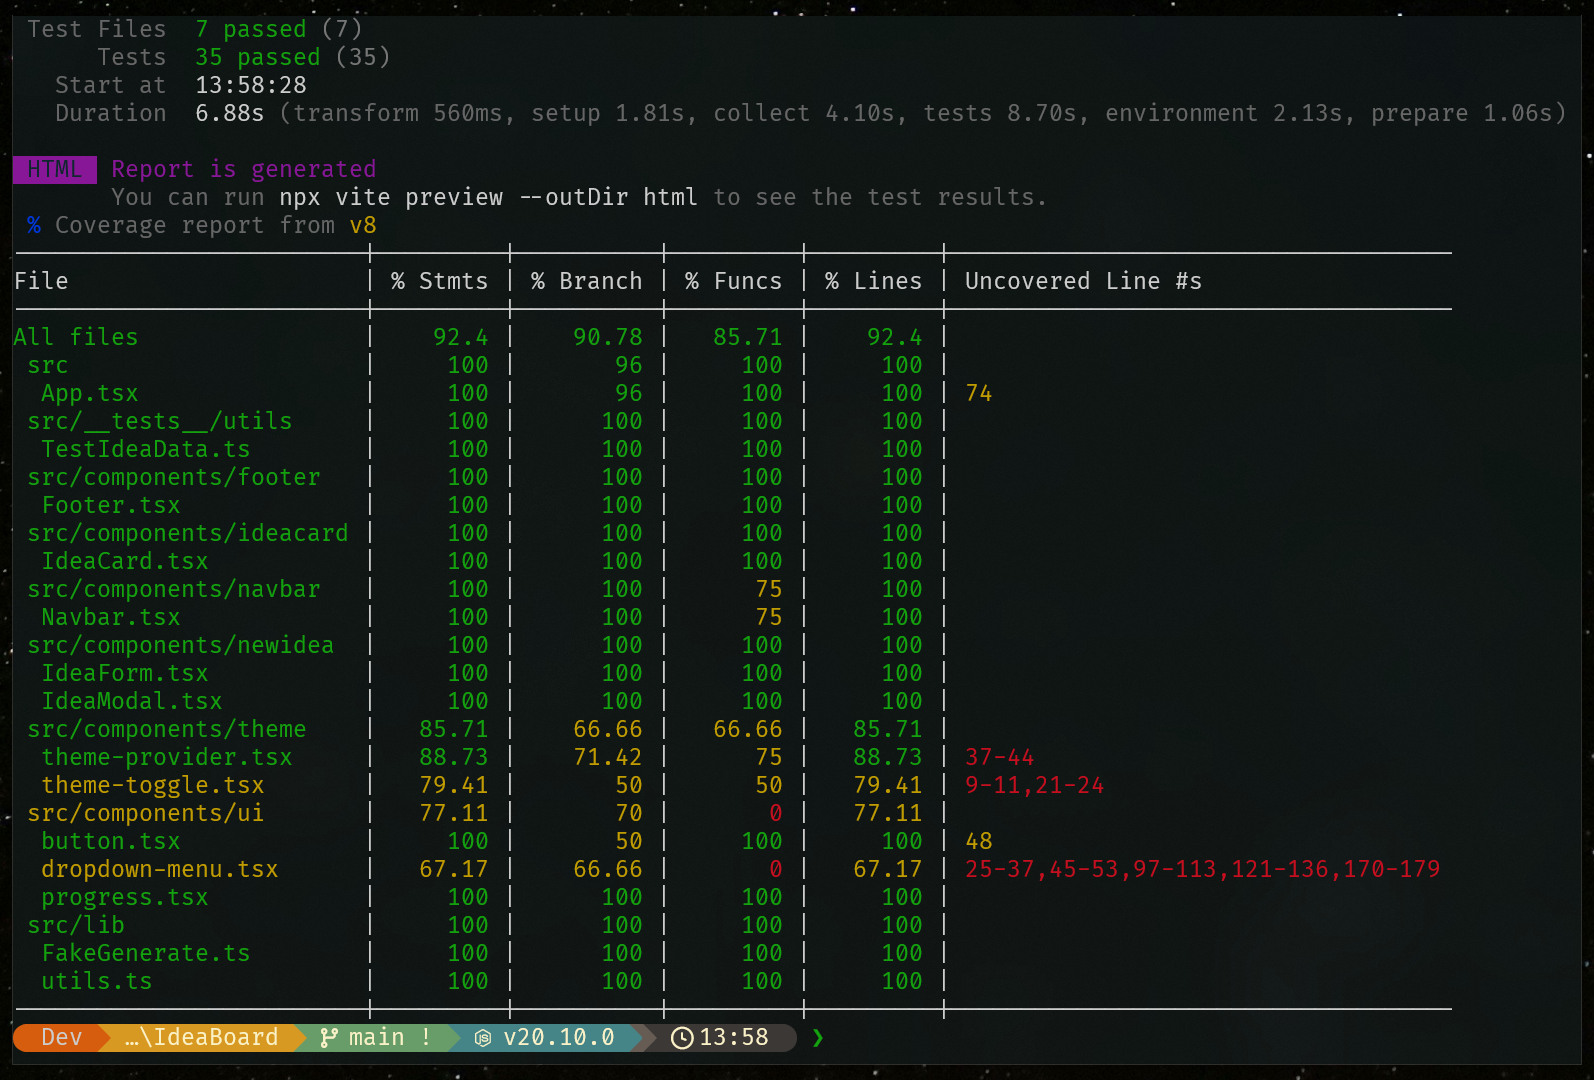Viewport: 1594px width, 1080px height.
Task: Click the IdeaCard.tsx file name
Action: point(125,562)
